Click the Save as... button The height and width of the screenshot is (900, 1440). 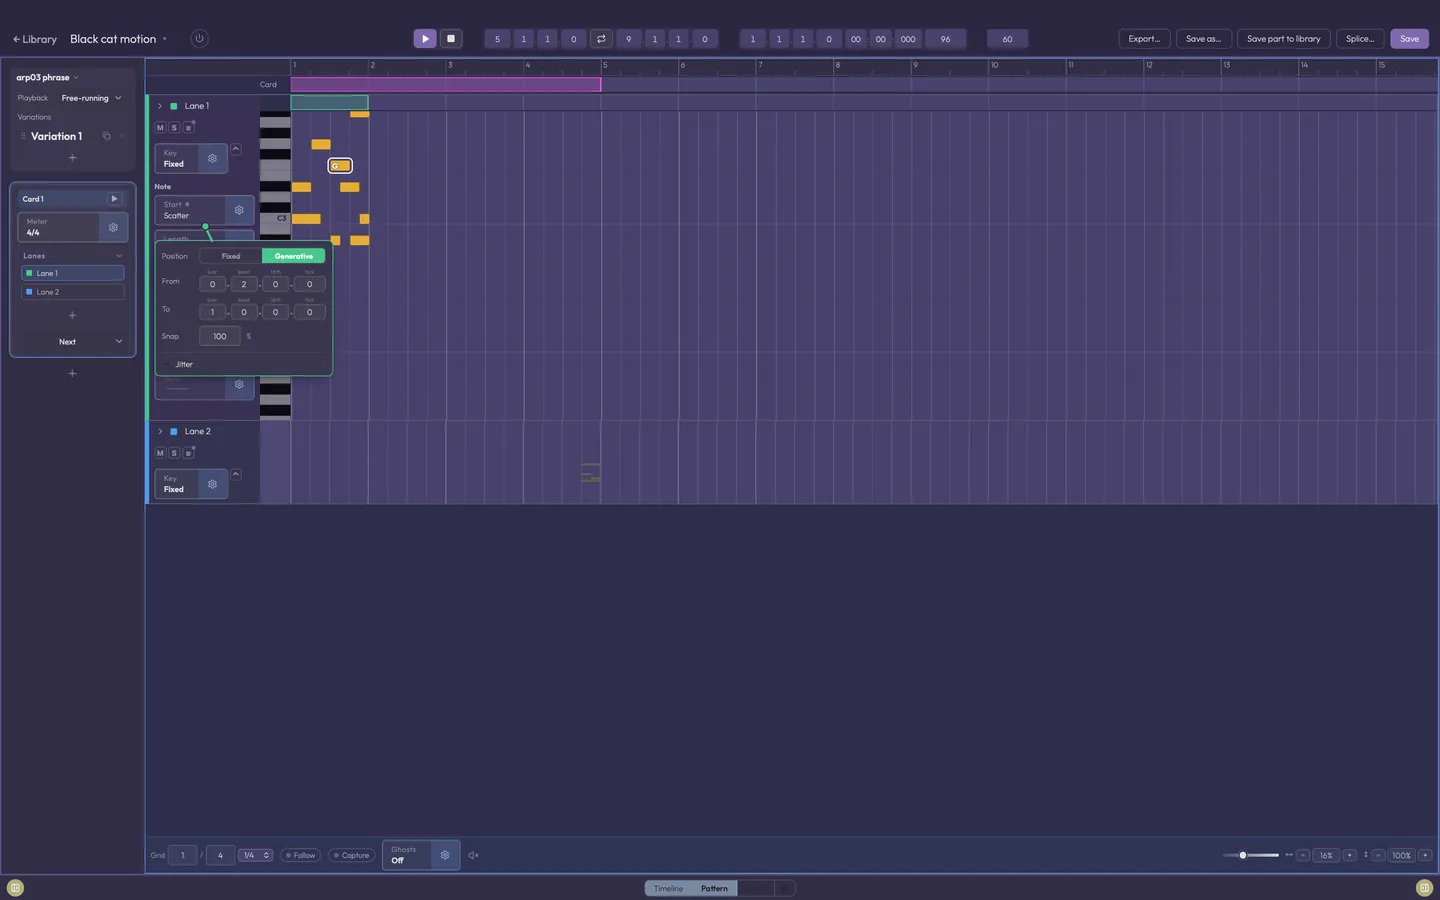coord(1203,39)
